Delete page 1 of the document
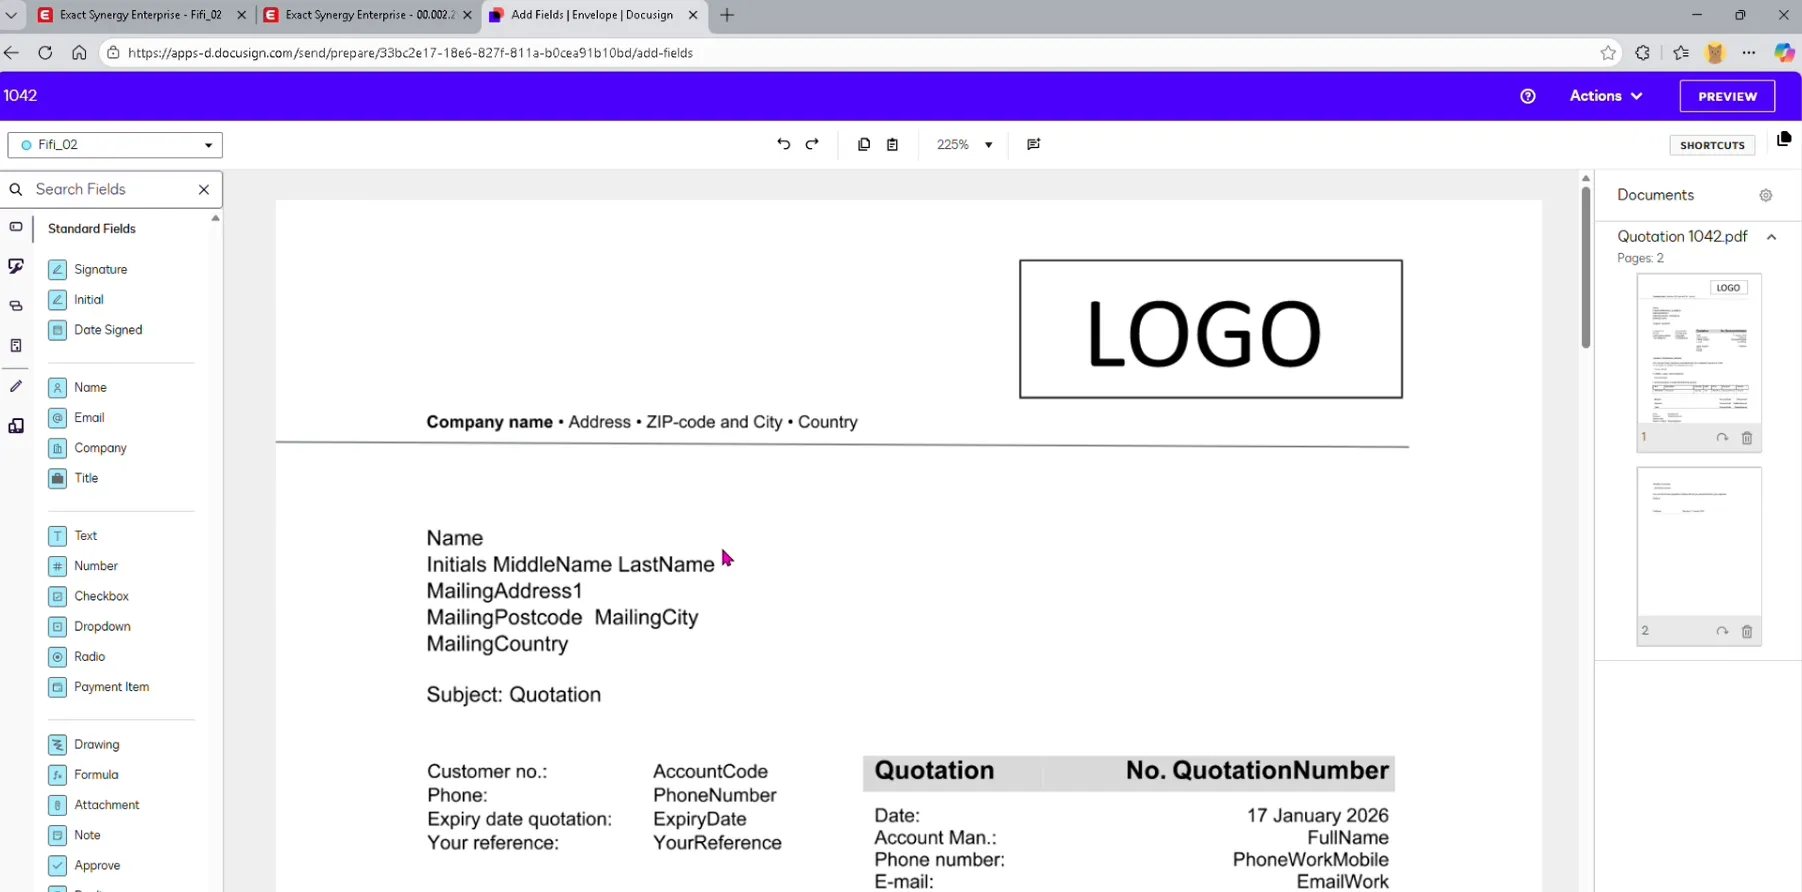Image resolution: width=1802 pixels, height=892 pixels. (x=1747, y=438)
